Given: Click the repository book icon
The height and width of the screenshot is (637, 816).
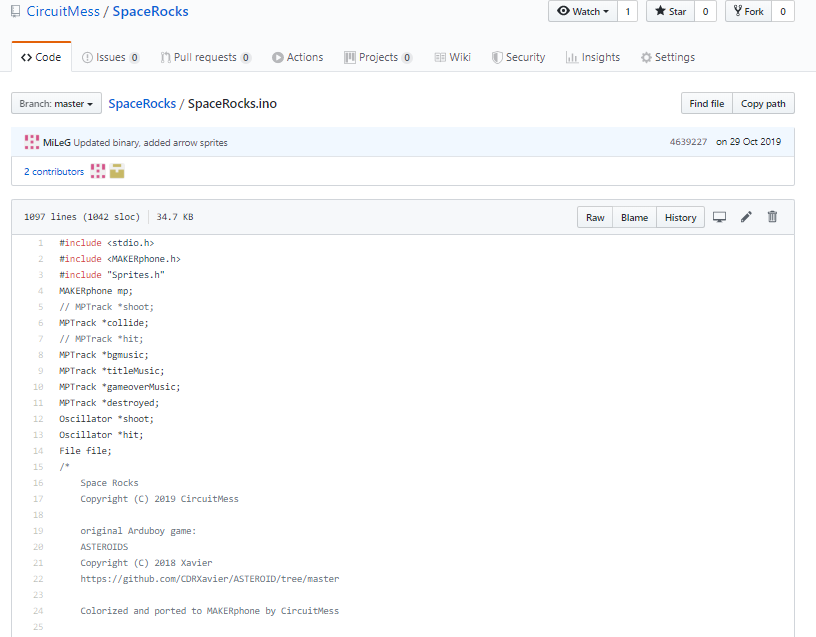Looking at the screenshot, I should pyautogui.click(x=16, y=11).
